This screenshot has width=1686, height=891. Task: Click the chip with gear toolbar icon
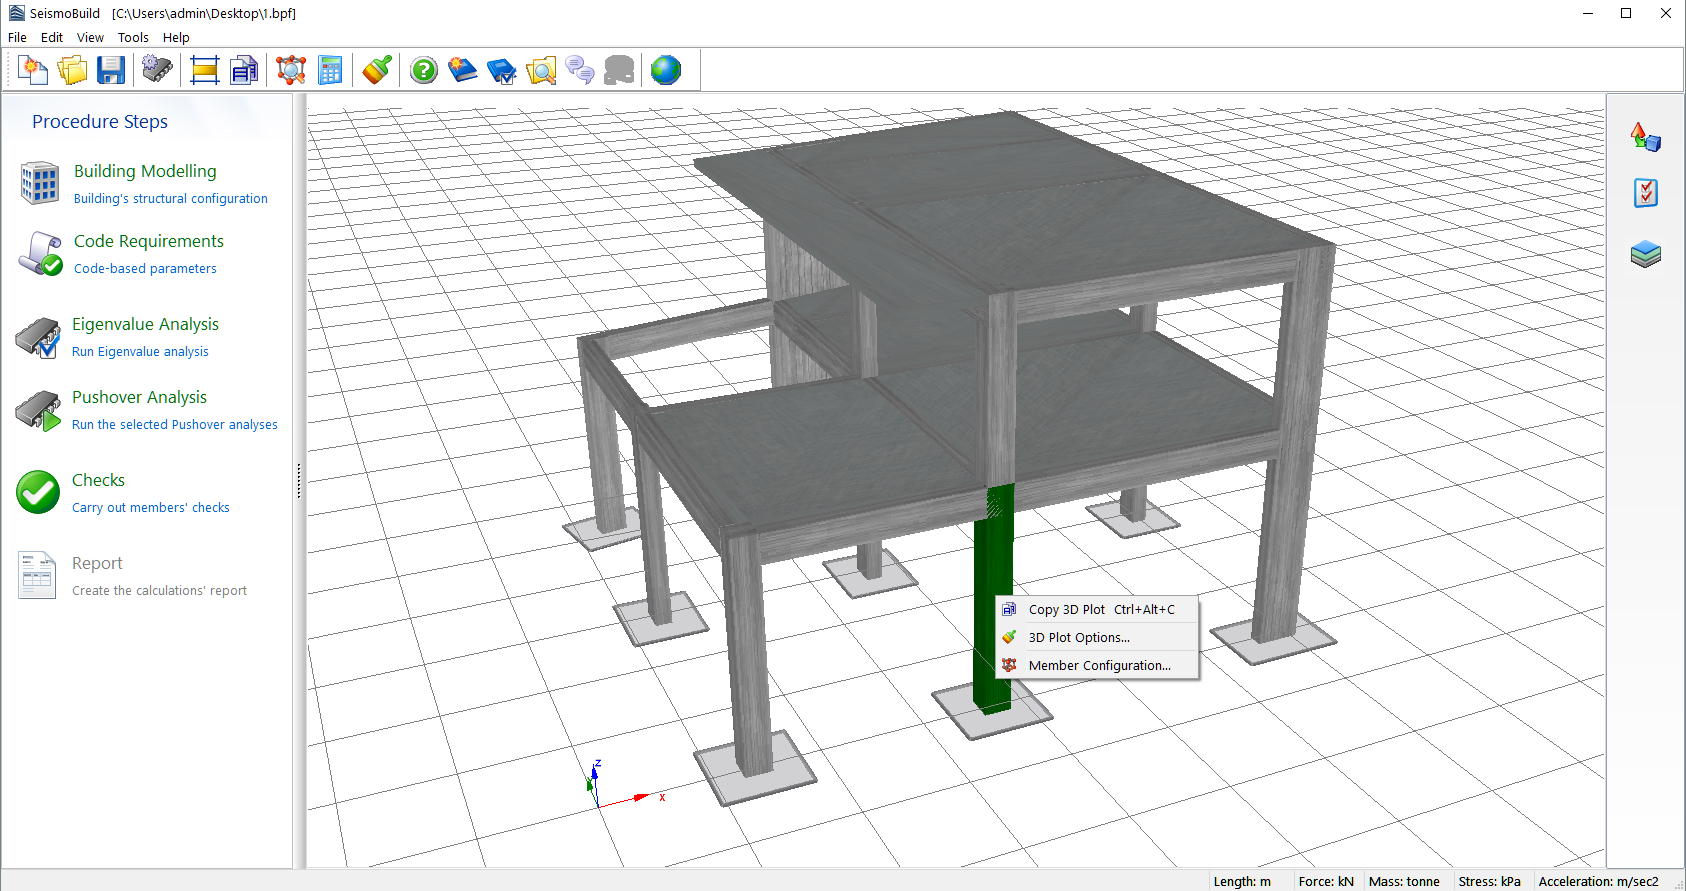click(157, 70)
